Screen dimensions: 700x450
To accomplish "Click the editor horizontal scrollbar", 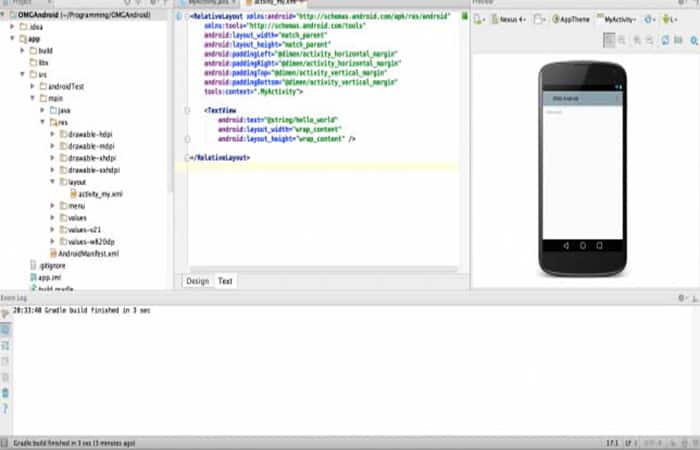I will coord(324,269).
